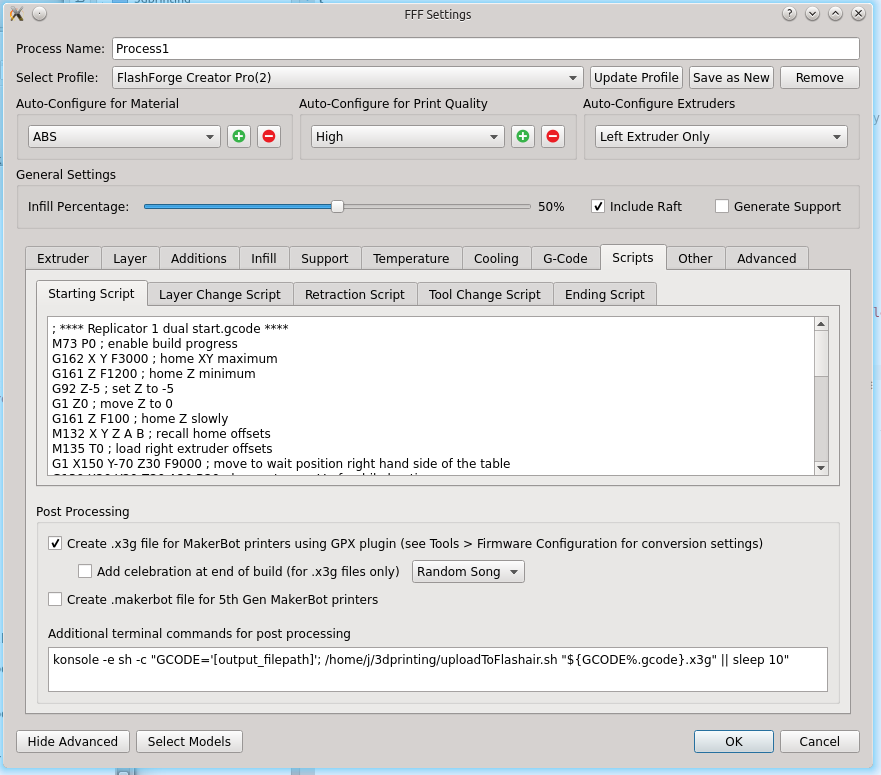Viewport: 881px width, 775px height.
Task: Remove the High print quality preset with red minus
Action: click(x=553, y=137)
